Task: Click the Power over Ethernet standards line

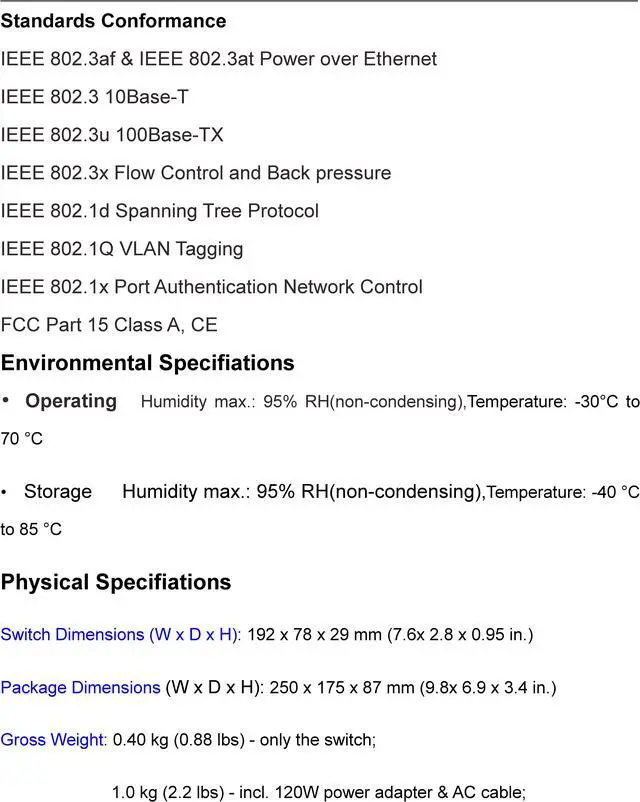Action: [x=218, y=59]
